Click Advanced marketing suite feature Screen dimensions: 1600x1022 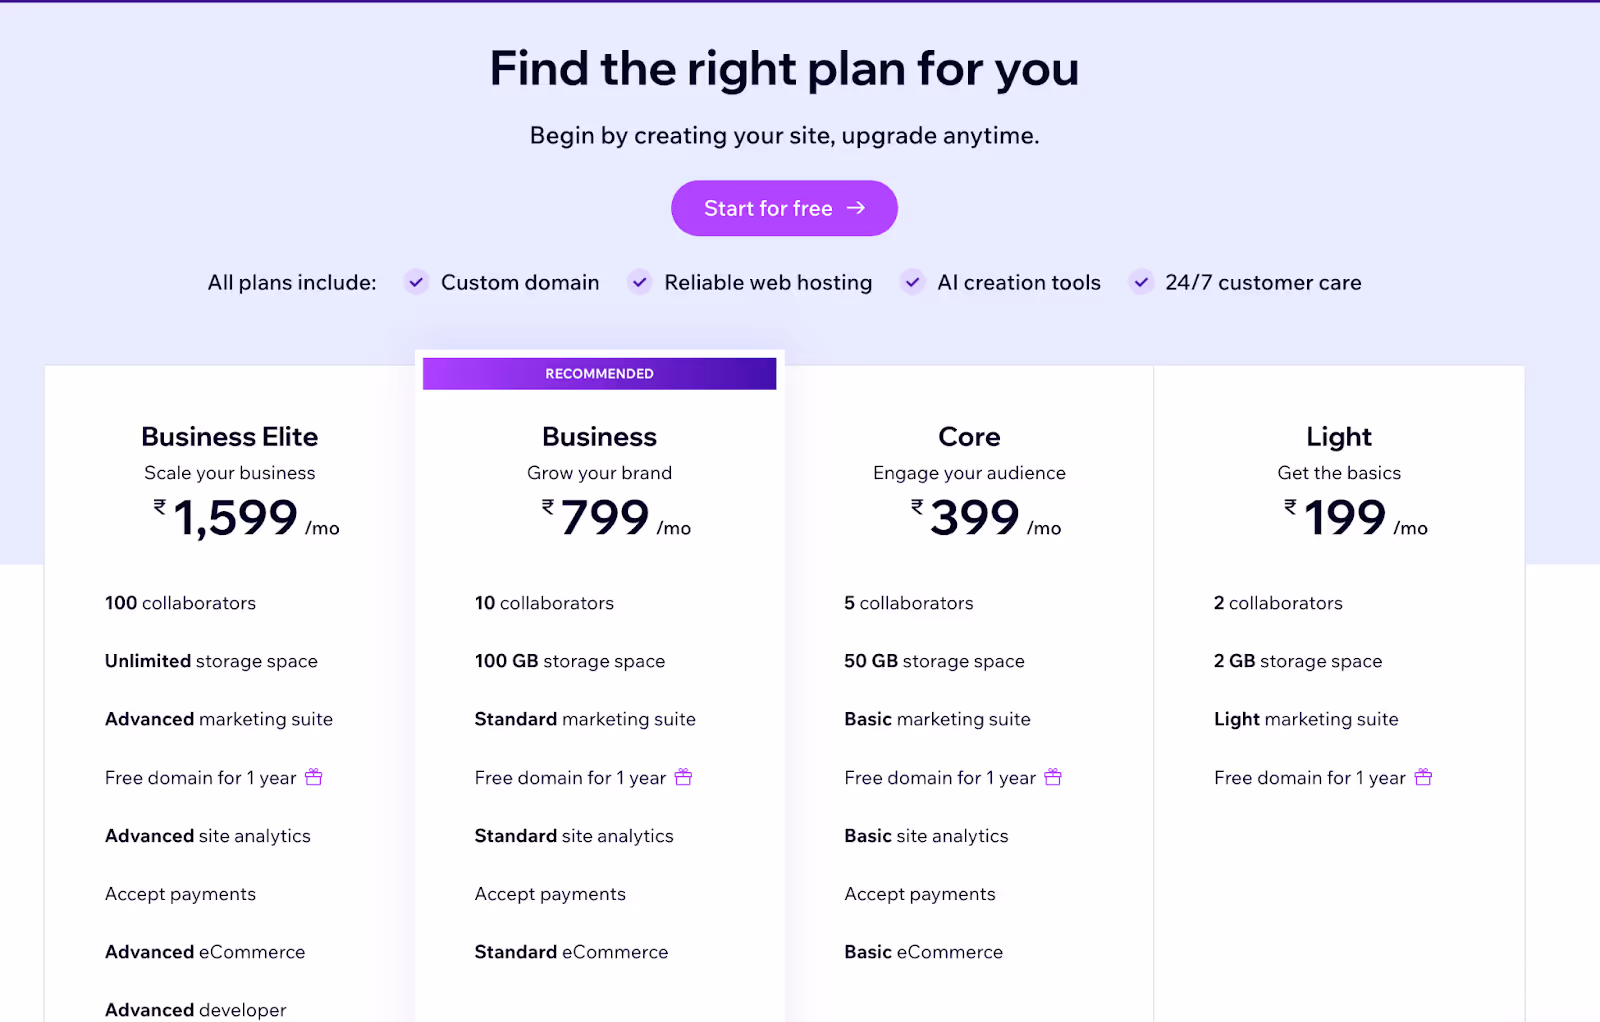tap(219, 719)
